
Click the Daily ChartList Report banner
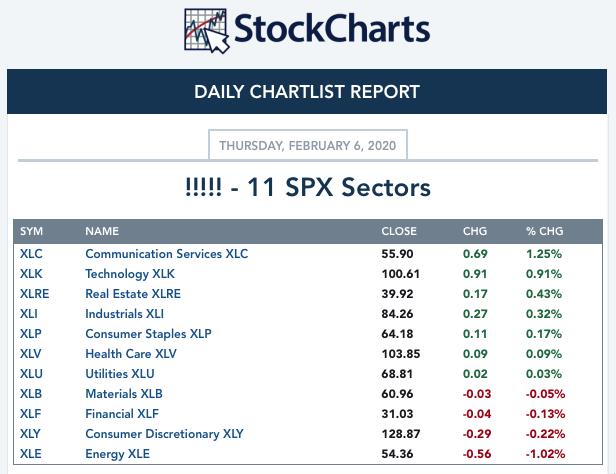tap(307, 92)
